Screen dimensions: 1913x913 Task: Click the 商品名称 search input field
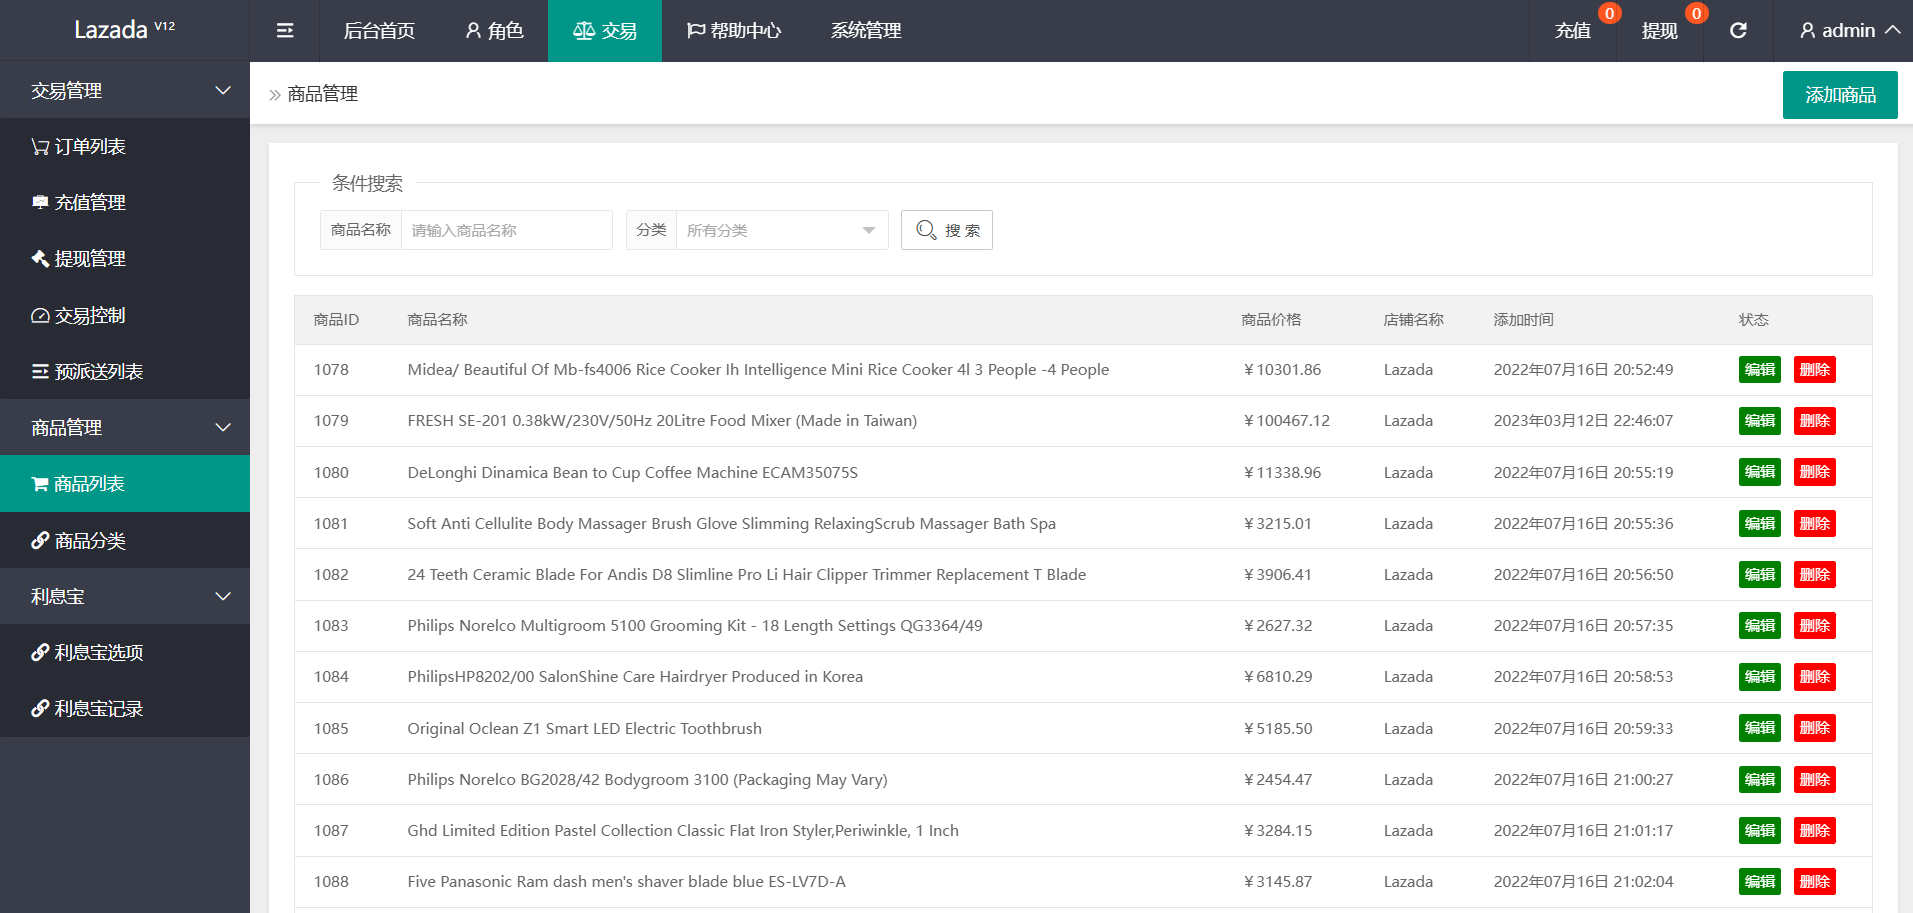pyautogui.click(x=507, y=230)
